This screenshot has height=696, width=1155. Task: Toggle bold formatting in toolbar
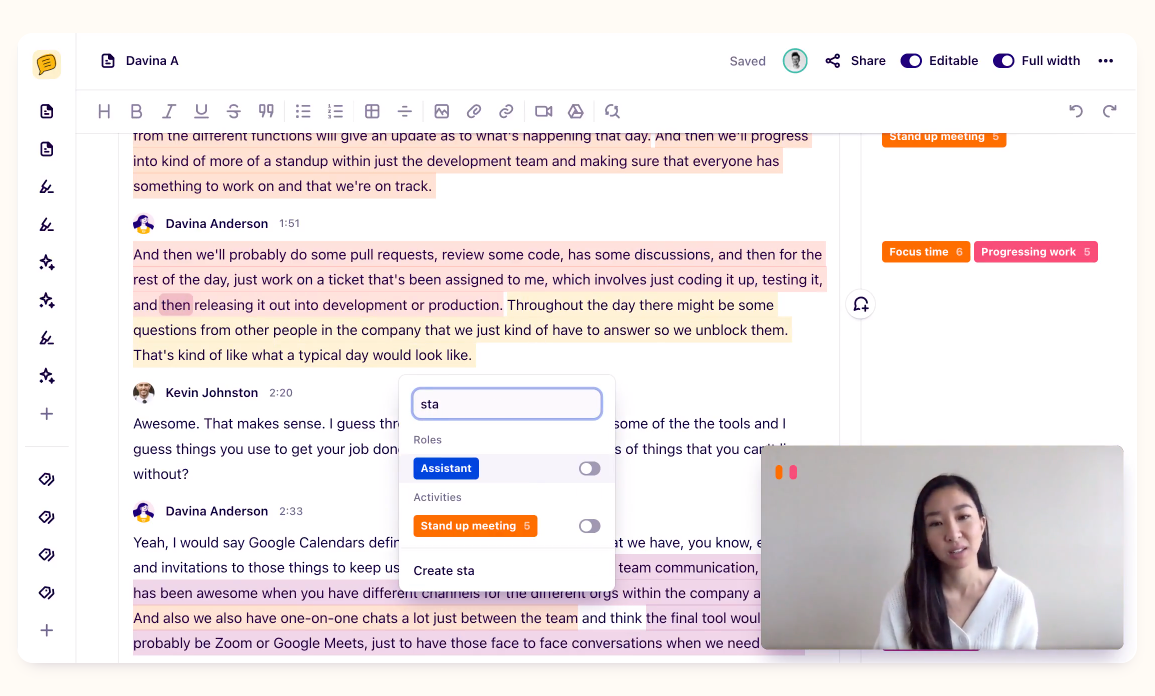click(x=137, y=111)
